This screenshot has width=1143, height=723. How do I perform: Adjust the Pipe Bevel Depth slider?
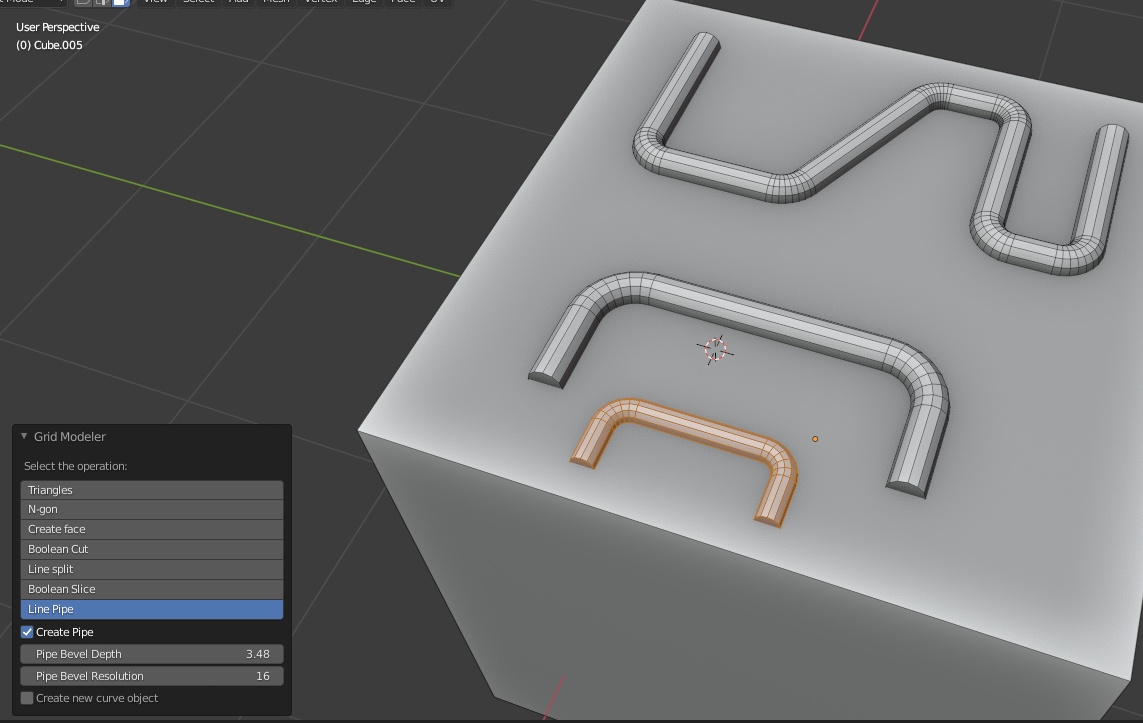(151, 653)
